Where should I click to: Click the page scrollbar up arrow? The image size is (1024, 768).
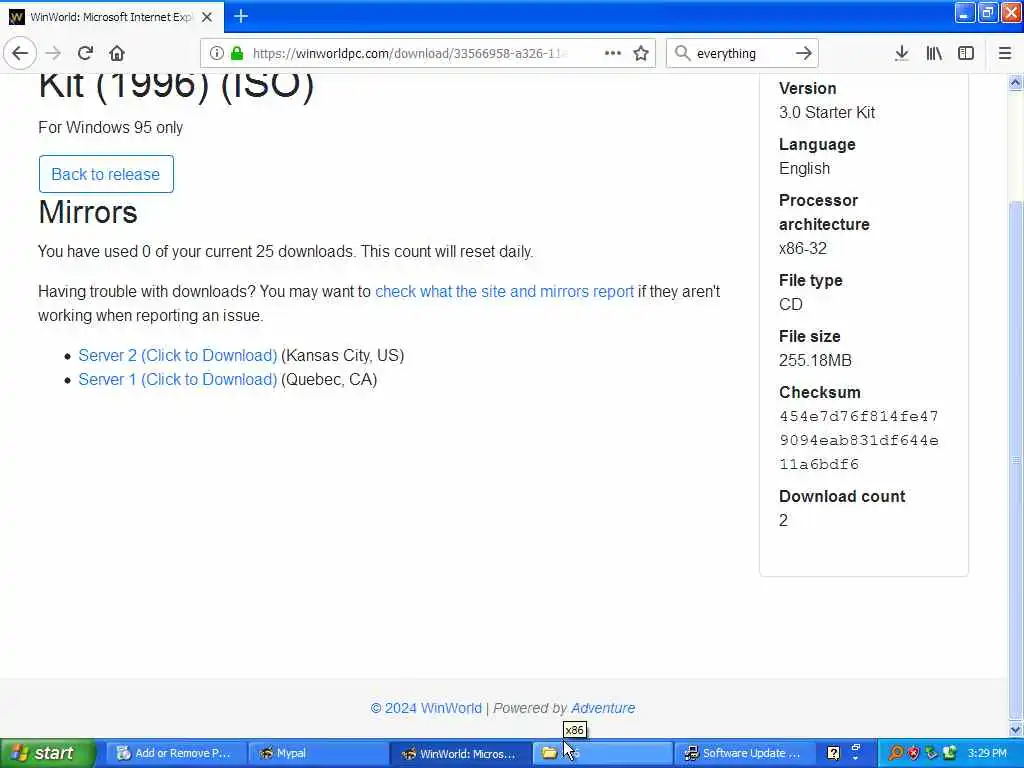(1016, 82)
